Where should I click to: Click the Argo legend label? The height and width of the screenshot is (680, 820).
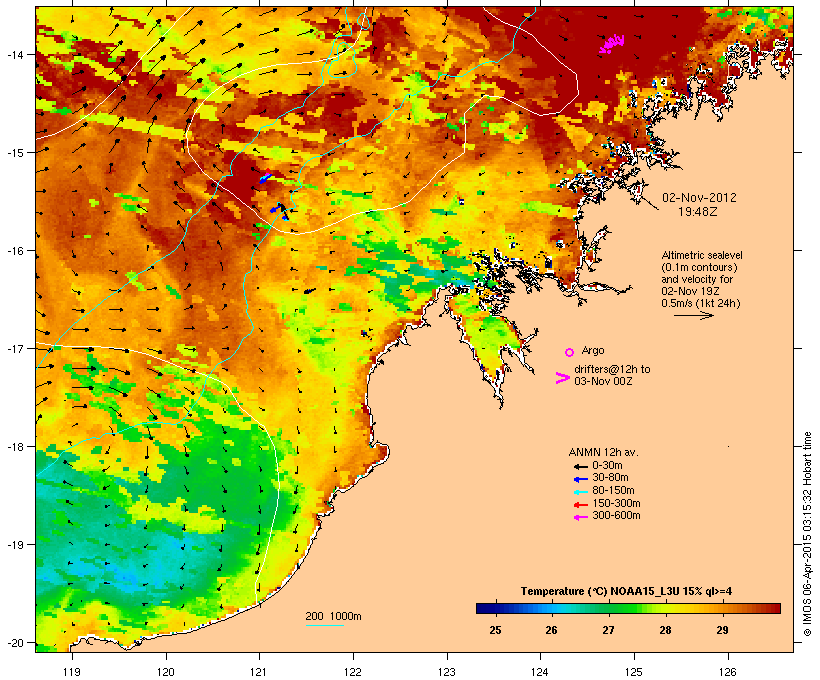pyautogui.click(x=593, y=350)
